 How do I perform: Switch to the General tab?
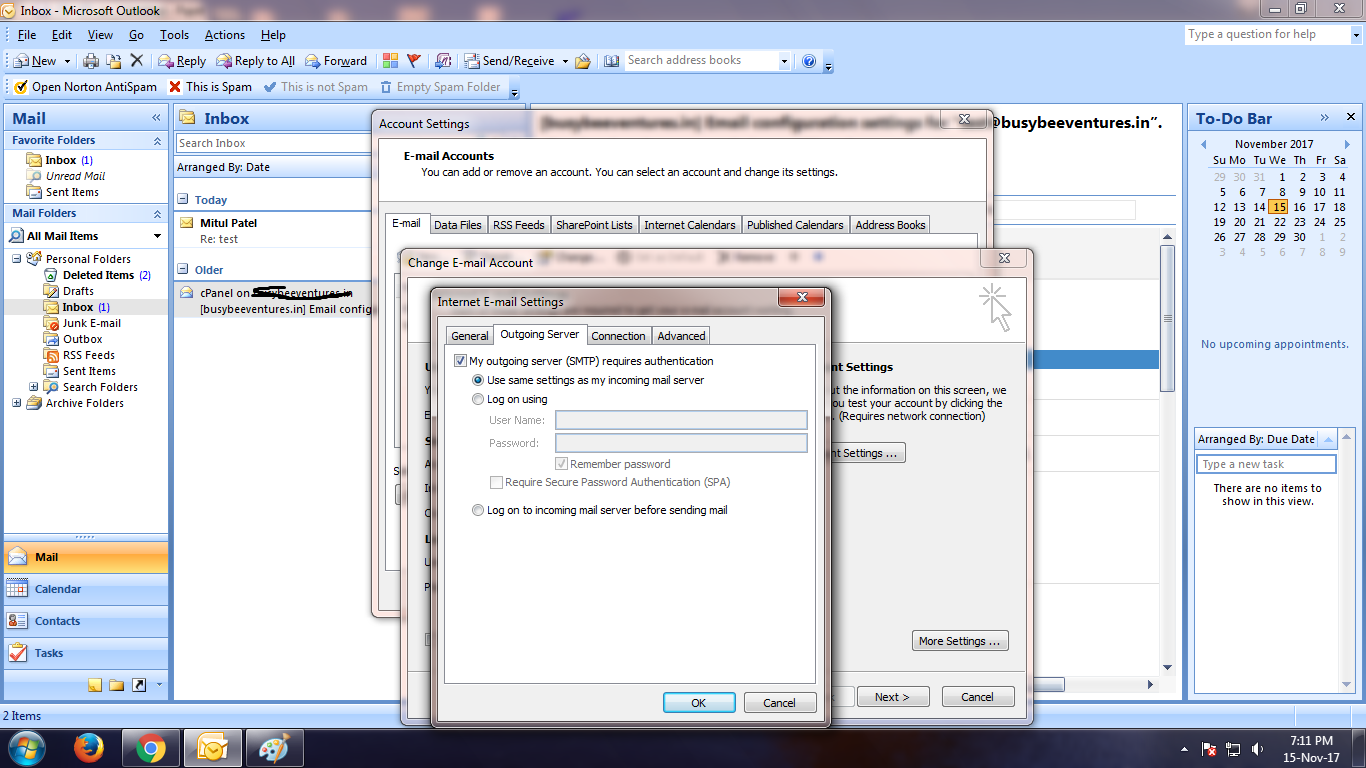469,336
